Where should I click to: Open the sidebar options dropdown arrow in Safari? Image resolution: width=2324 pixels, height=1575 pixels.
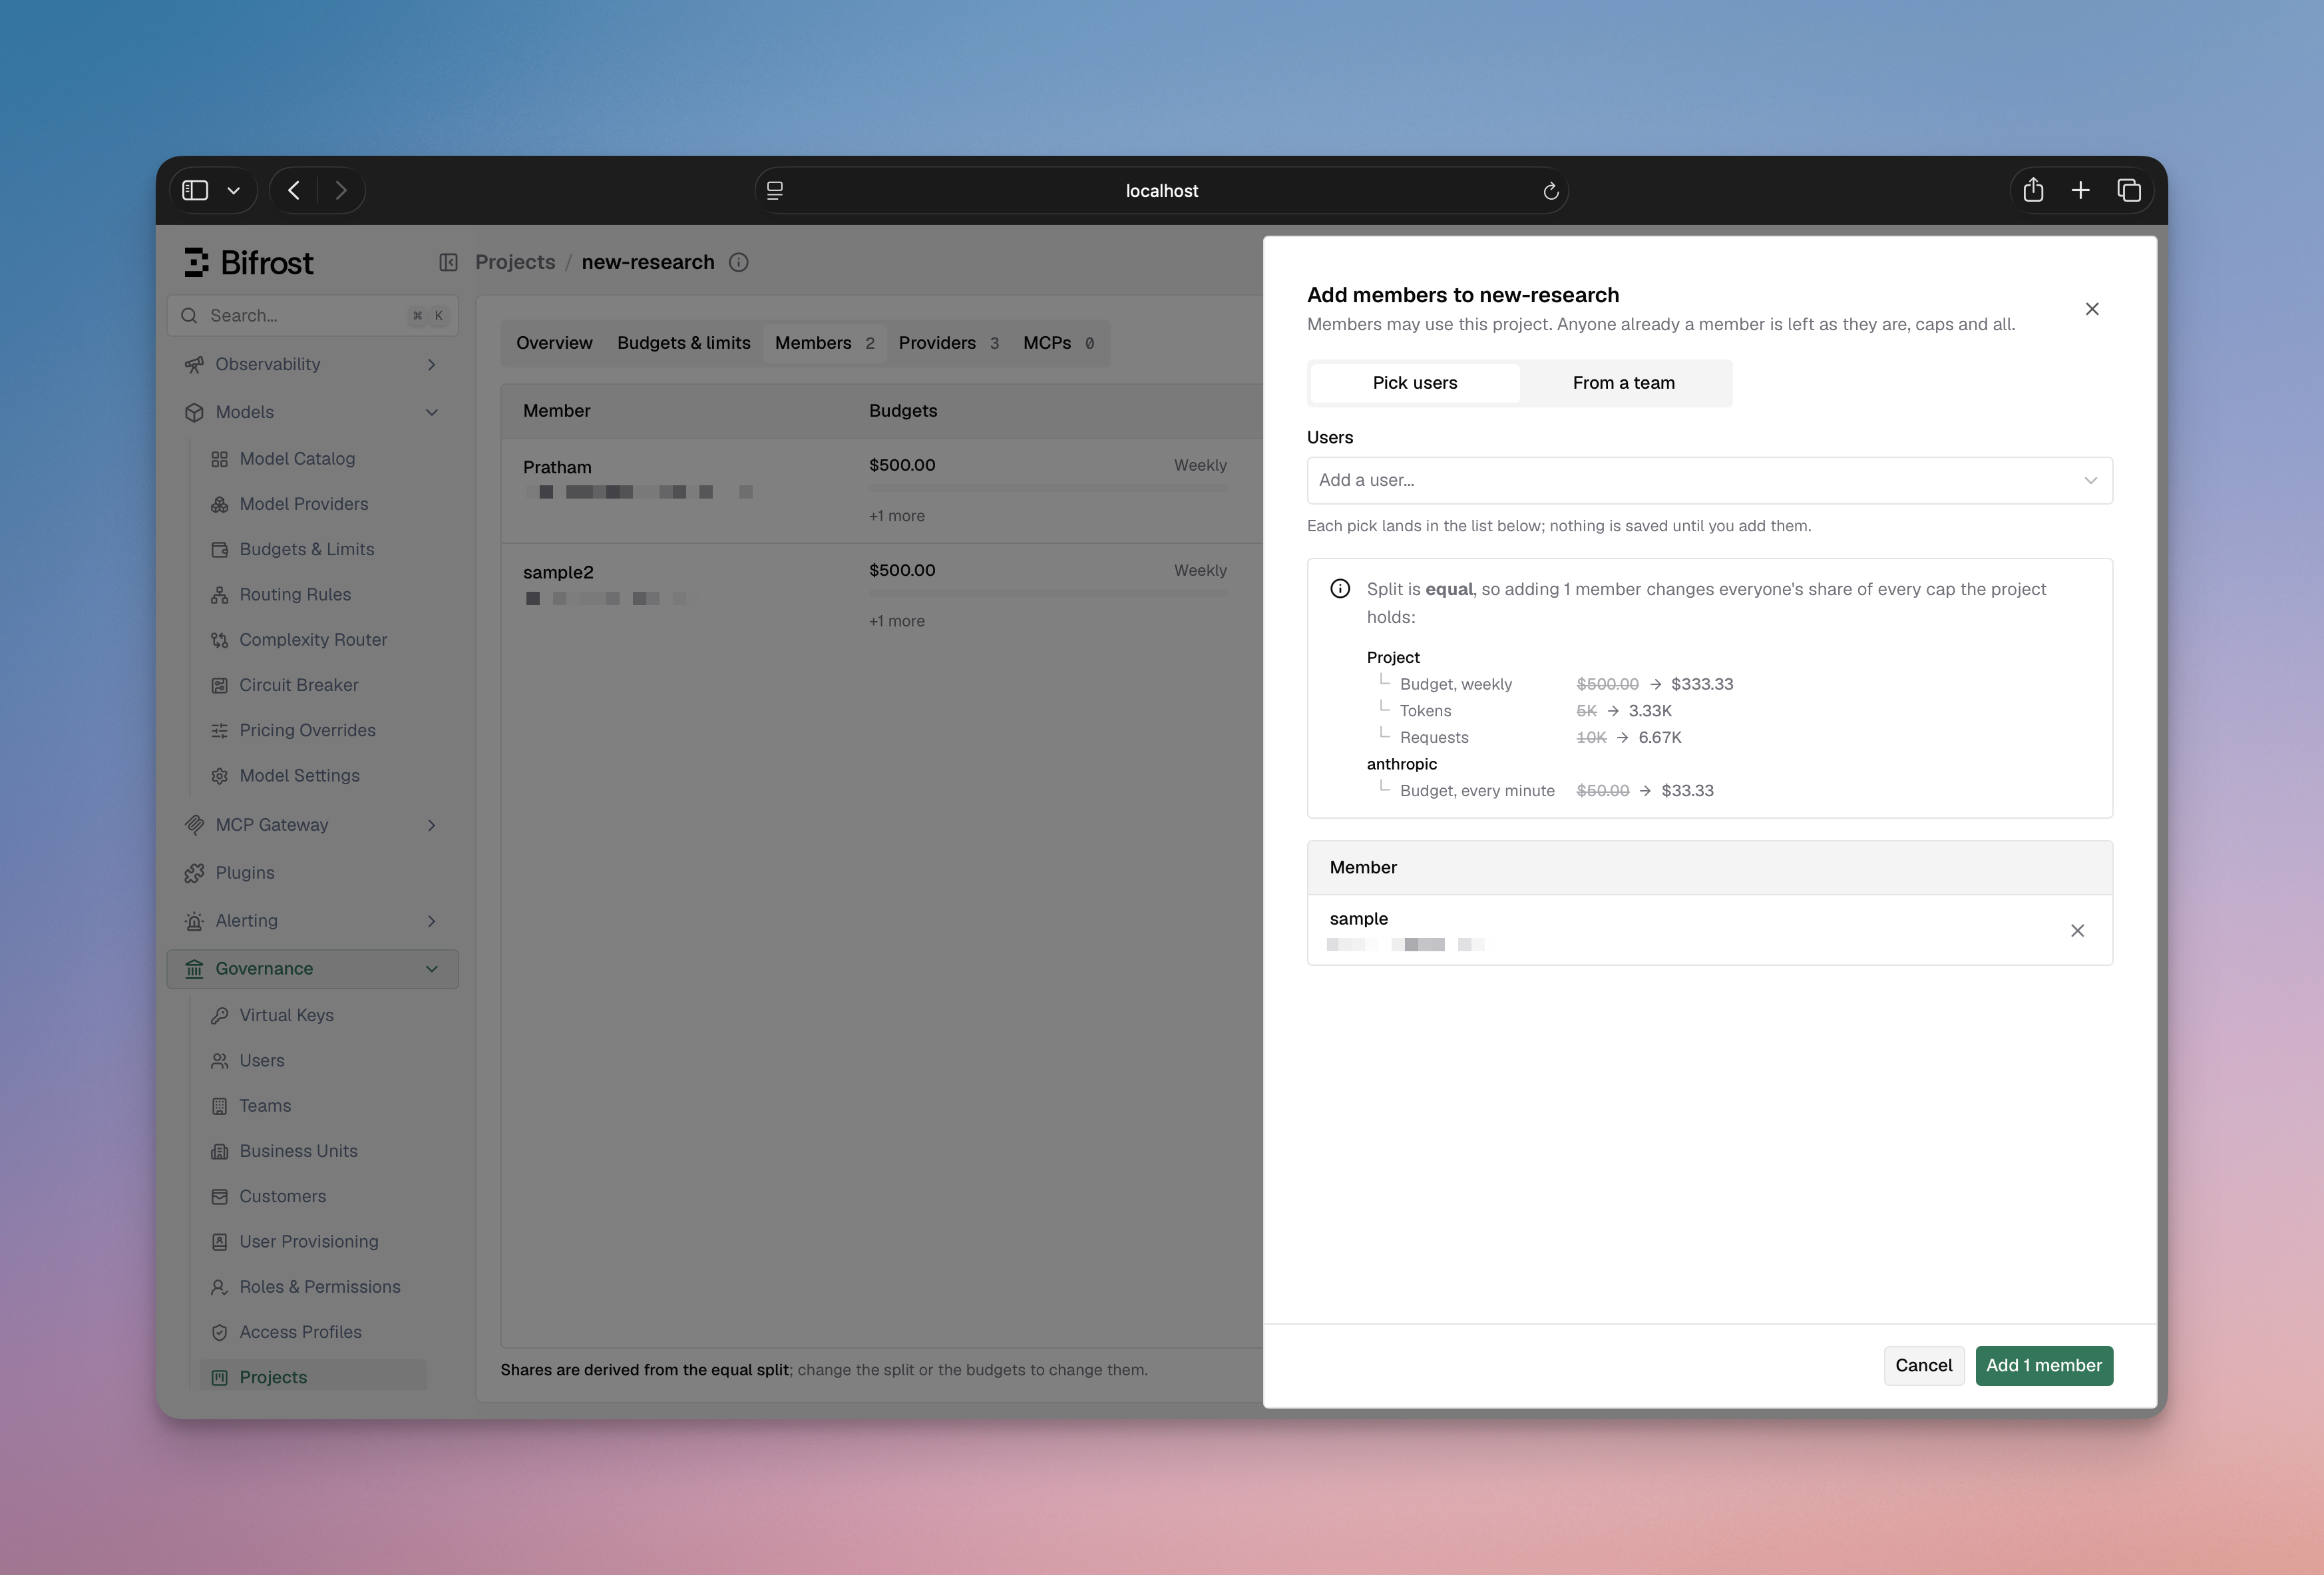click(234, 191)
